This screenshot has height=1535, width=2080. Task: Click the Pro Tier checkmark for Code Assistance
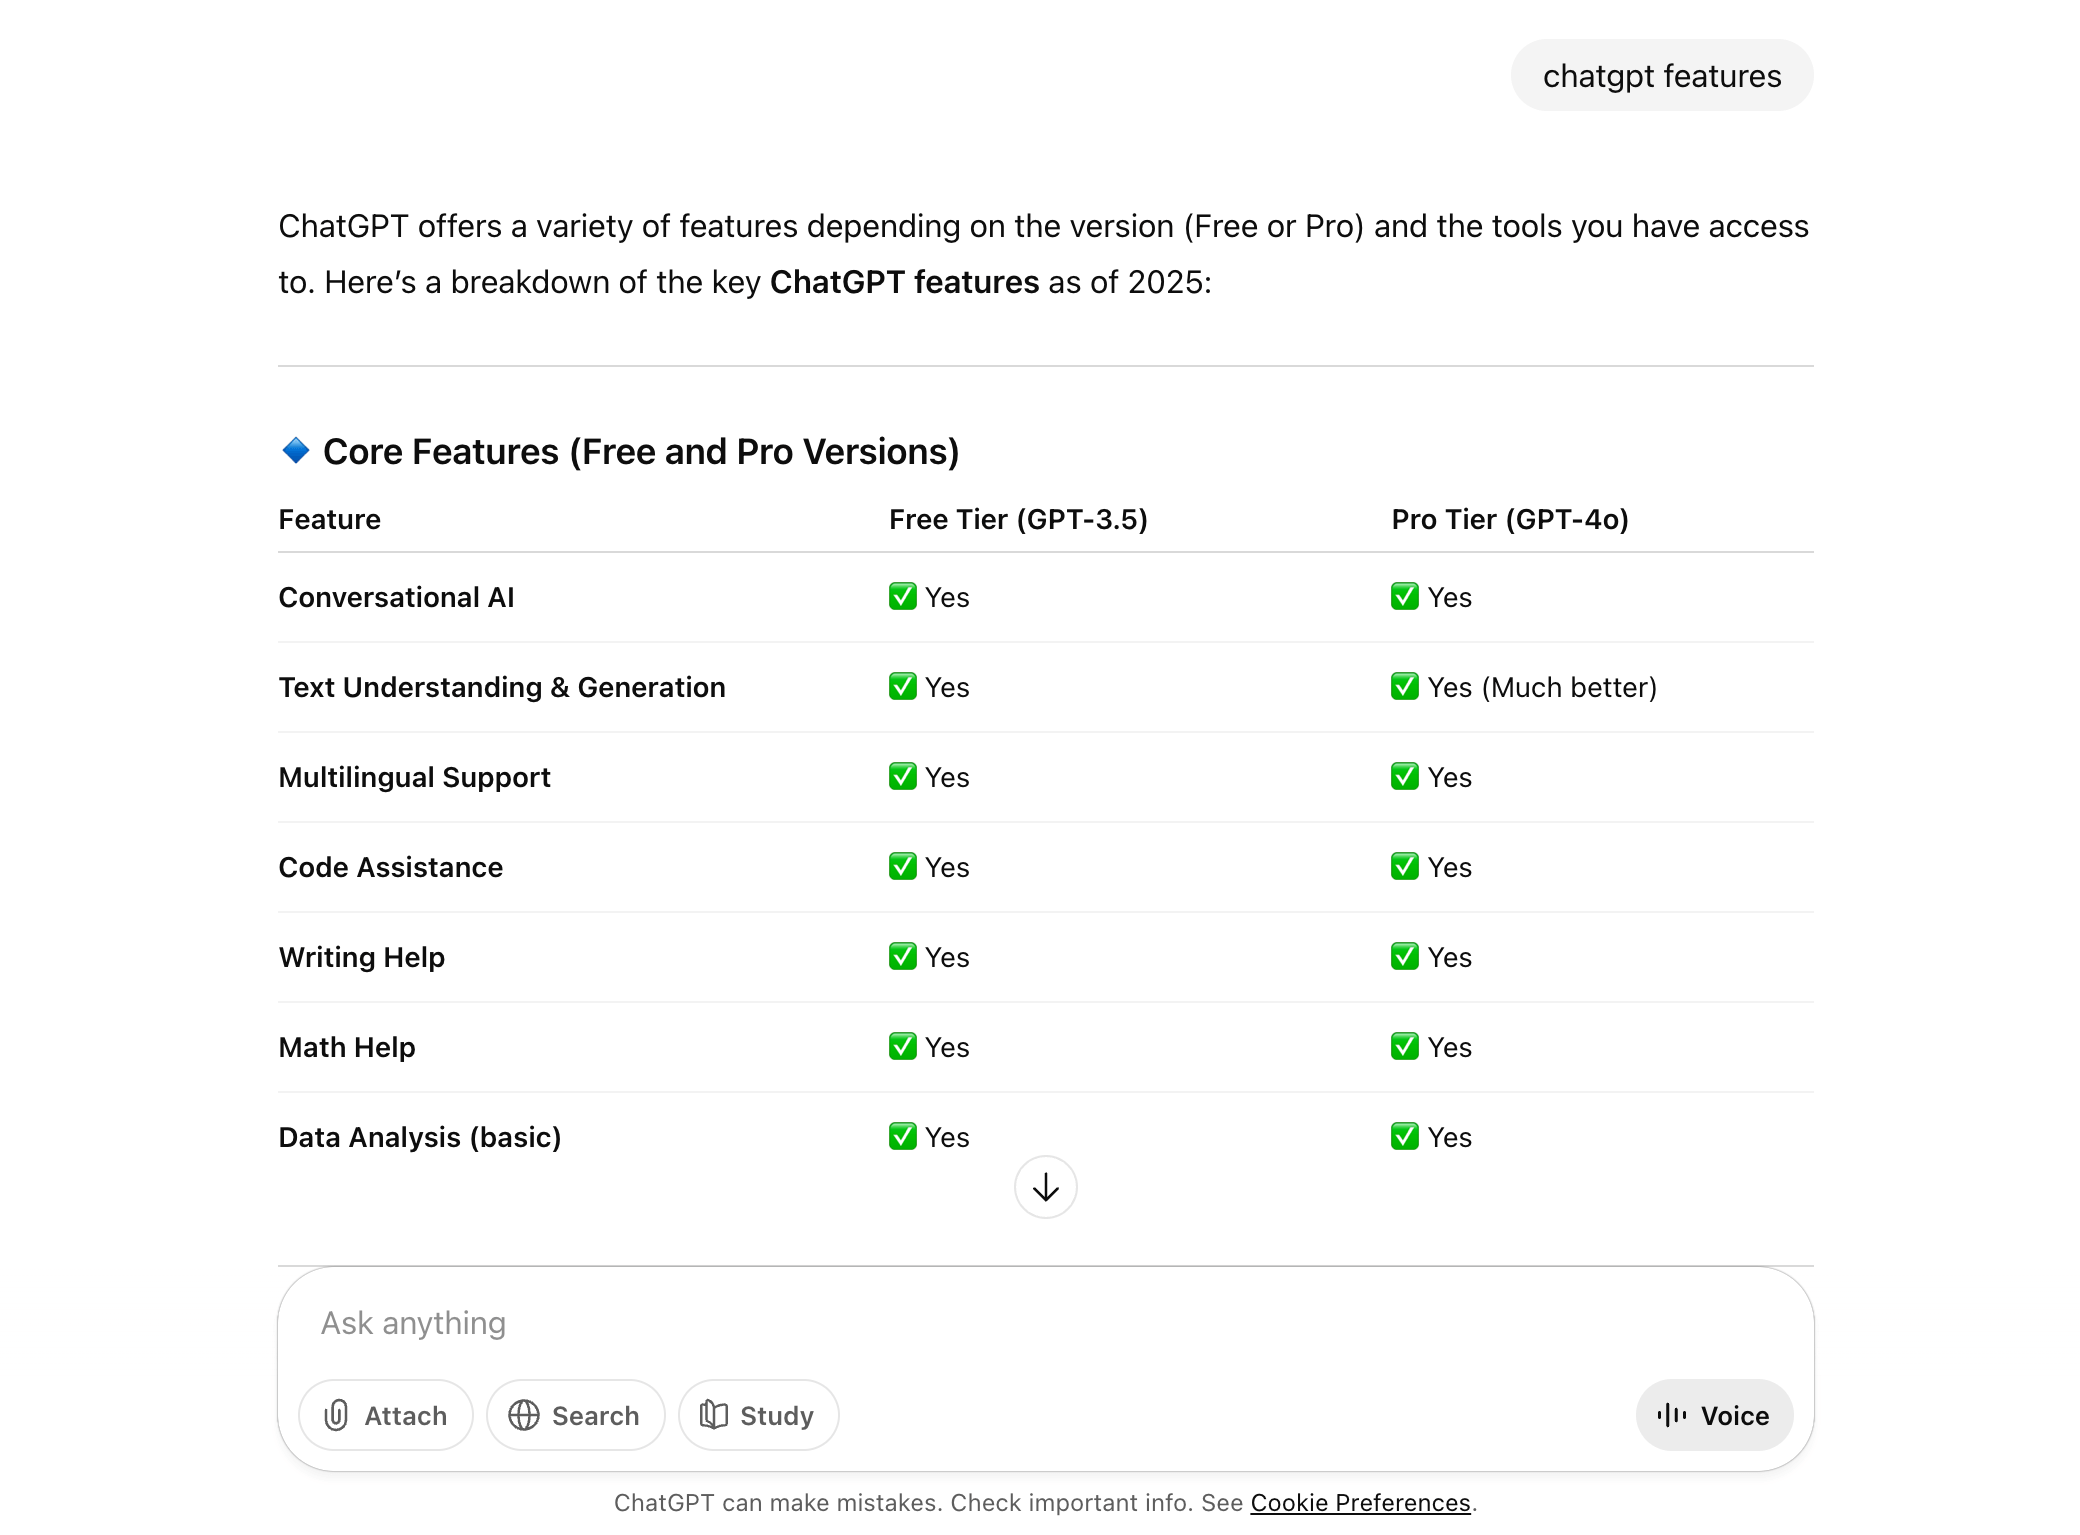[x=1404, y=867]
